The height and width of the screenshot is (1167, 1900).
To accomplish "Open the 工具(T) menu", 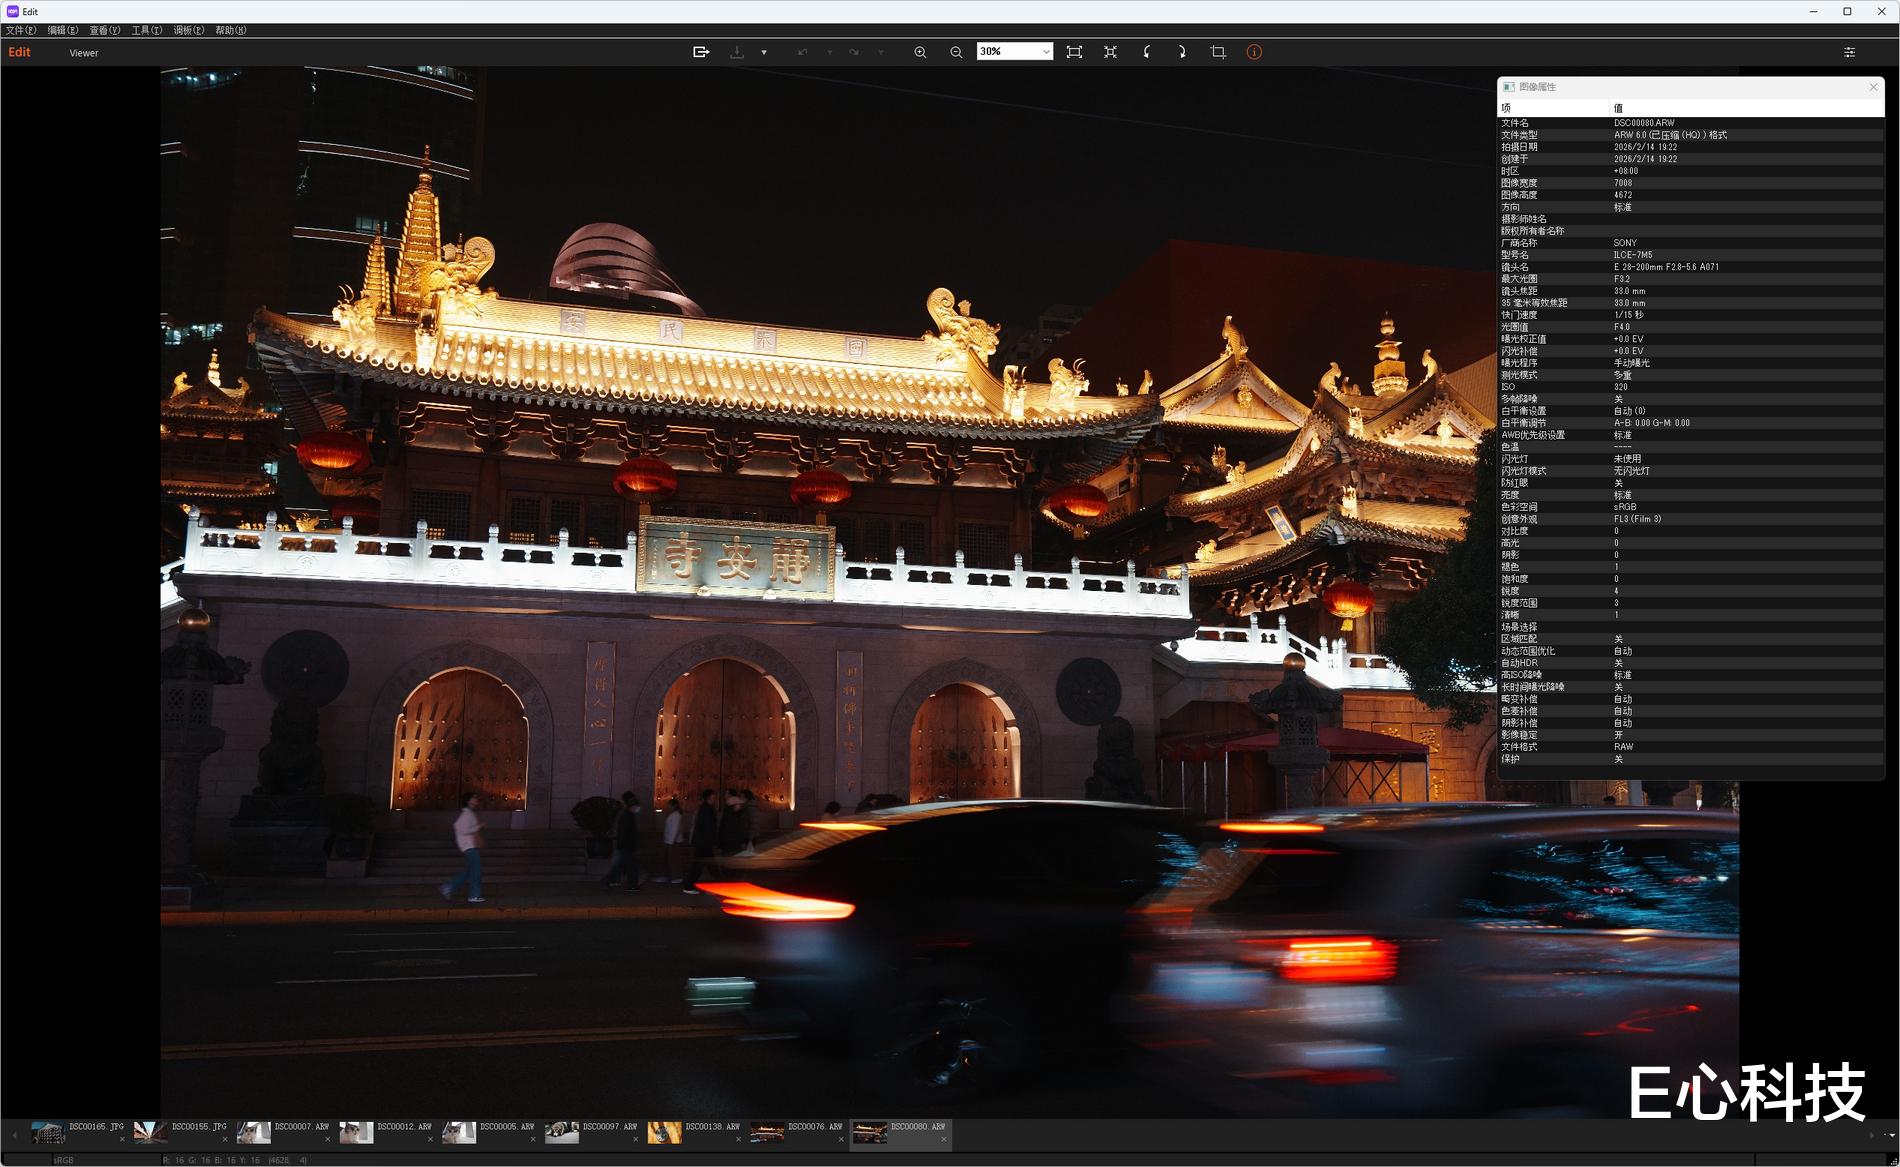I will point(146,30).
